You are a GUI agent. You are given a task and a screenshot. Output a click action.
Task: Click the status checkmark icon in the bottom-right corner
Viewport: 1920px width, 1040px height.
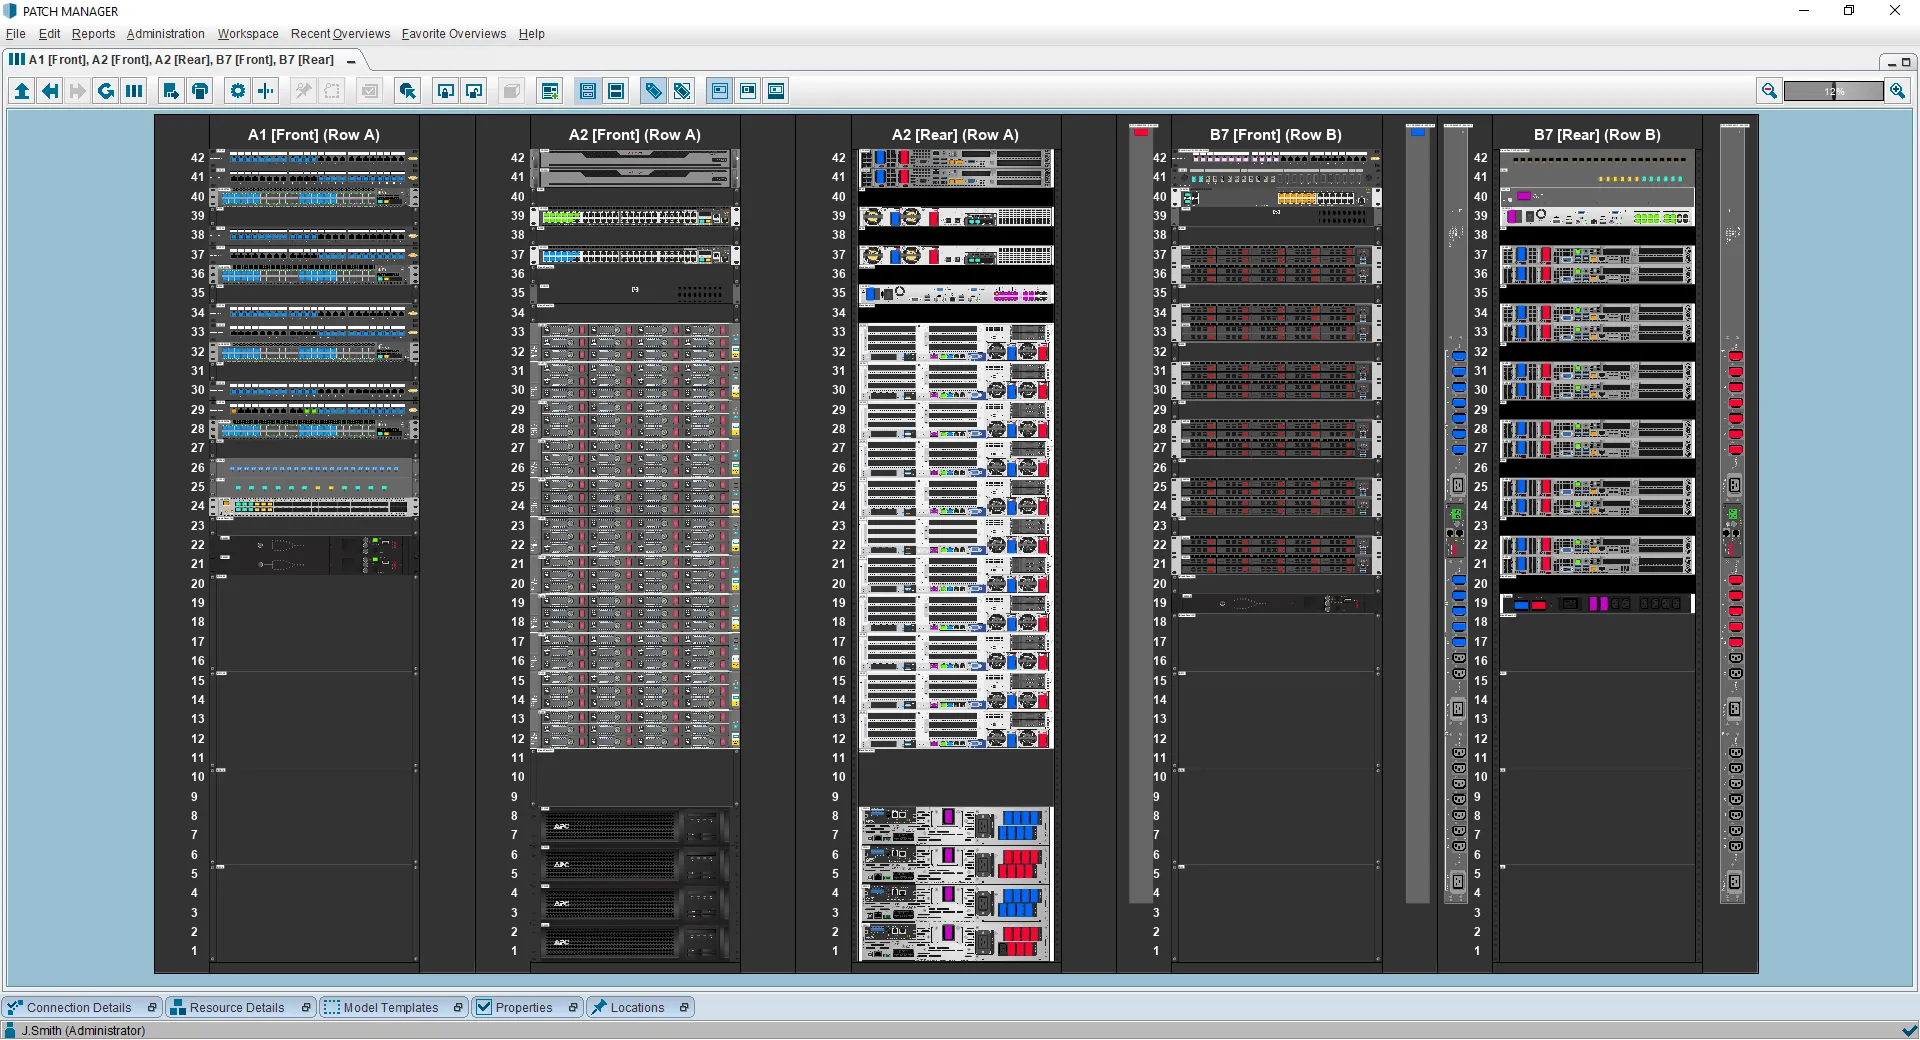(x=1909, y=1030)
